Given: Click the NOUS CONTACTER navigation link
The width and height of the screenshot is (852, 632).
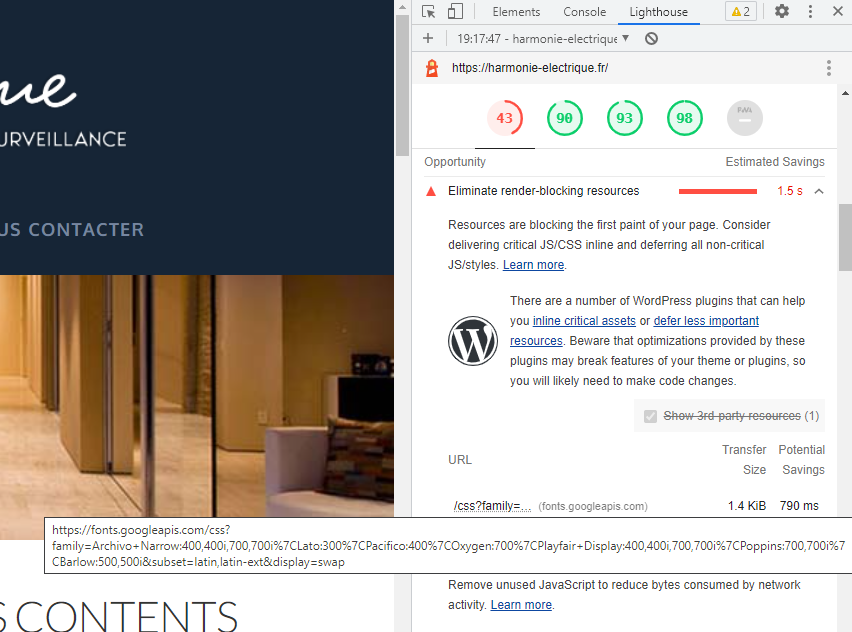Looking at the screenshot, I should [72, 229].
